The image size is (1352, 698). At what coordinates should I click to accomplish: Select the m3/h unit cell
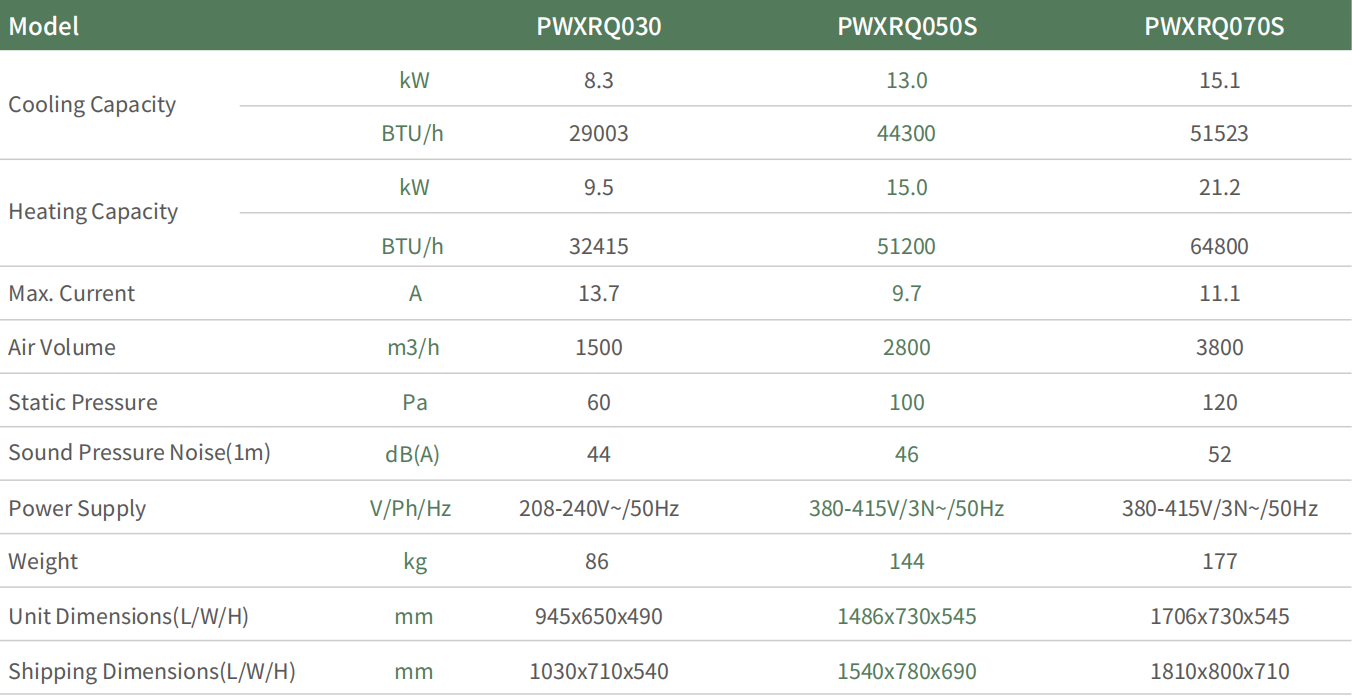point(413,348)
